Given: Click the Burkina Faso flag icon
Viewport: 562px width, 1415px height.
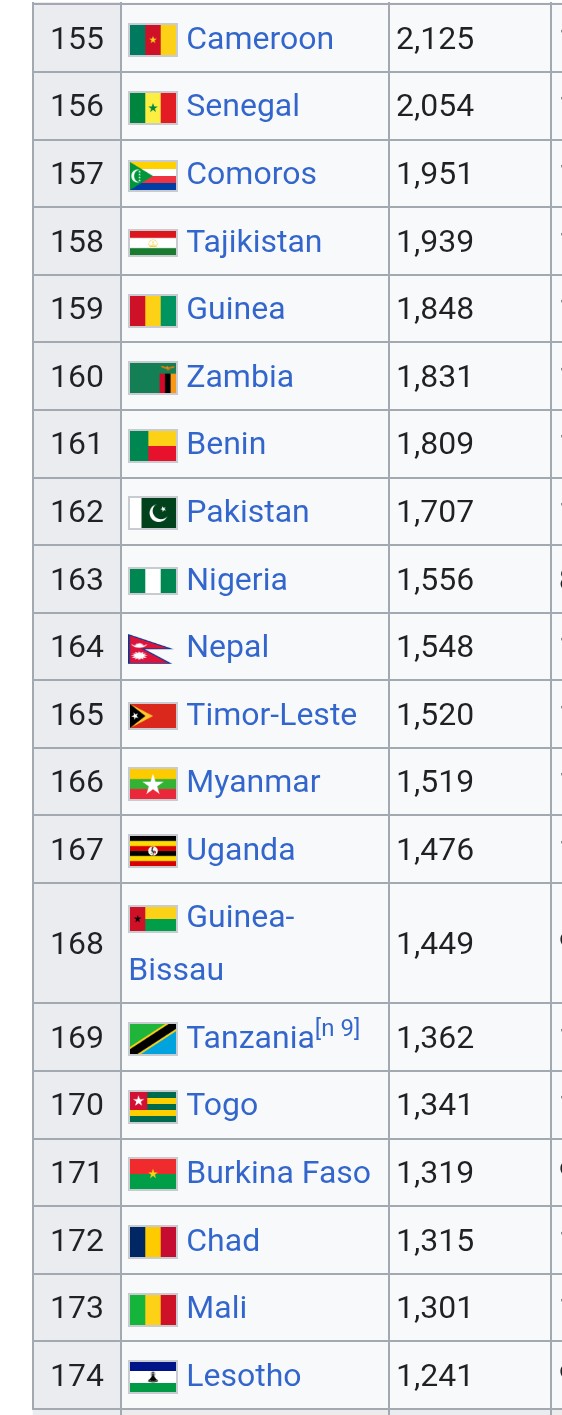Looking at the screenshot, I should [153, 1173].
